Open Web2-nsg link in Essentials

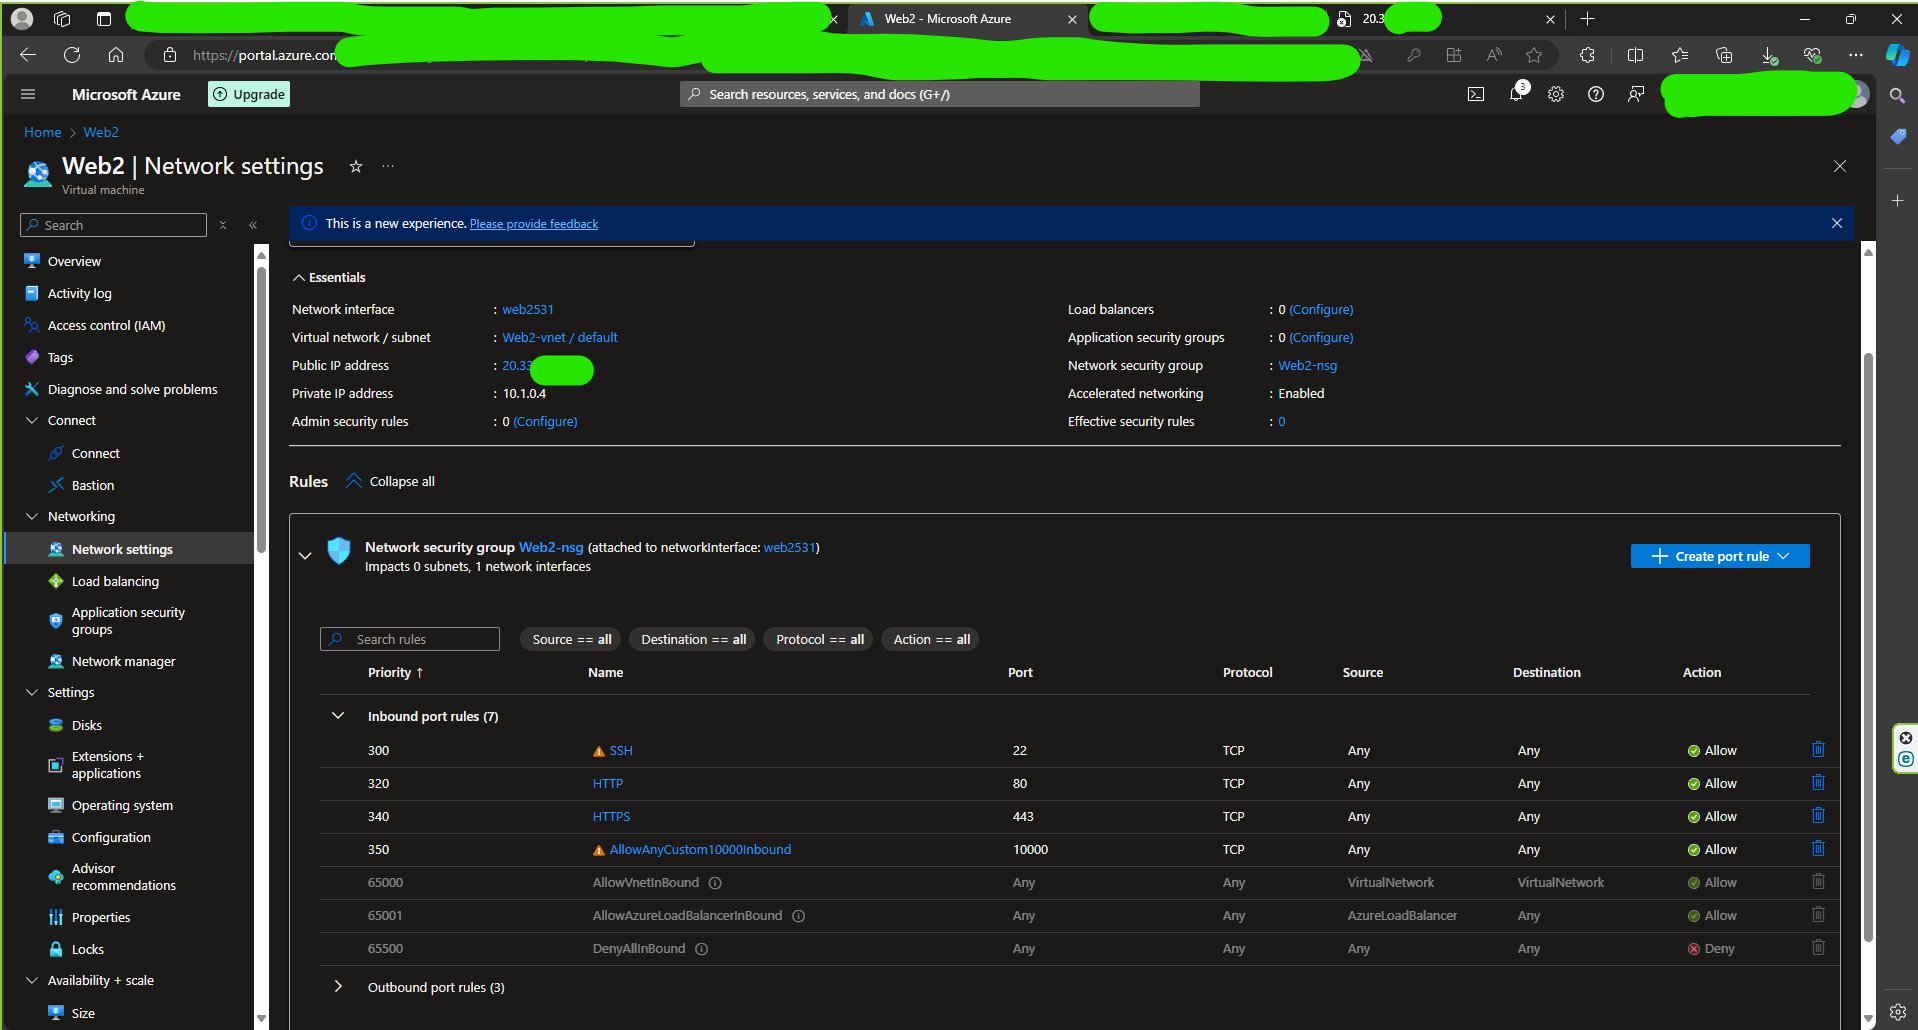pos(1307,366)
